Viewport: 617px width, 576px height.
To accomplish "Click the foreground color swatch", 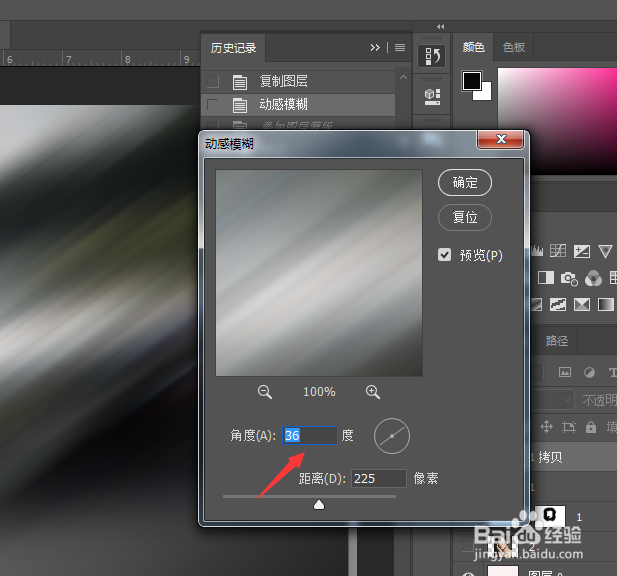I will point(471,81).
